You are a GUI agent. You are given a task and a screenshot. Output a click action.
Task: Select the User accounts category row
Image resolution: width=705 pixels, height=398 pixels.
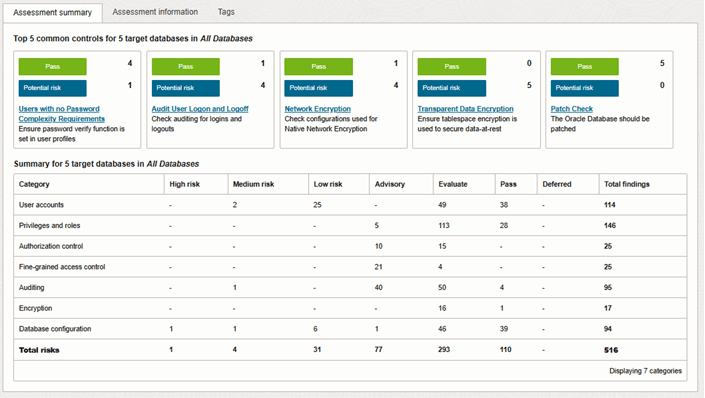coord(350,205)
